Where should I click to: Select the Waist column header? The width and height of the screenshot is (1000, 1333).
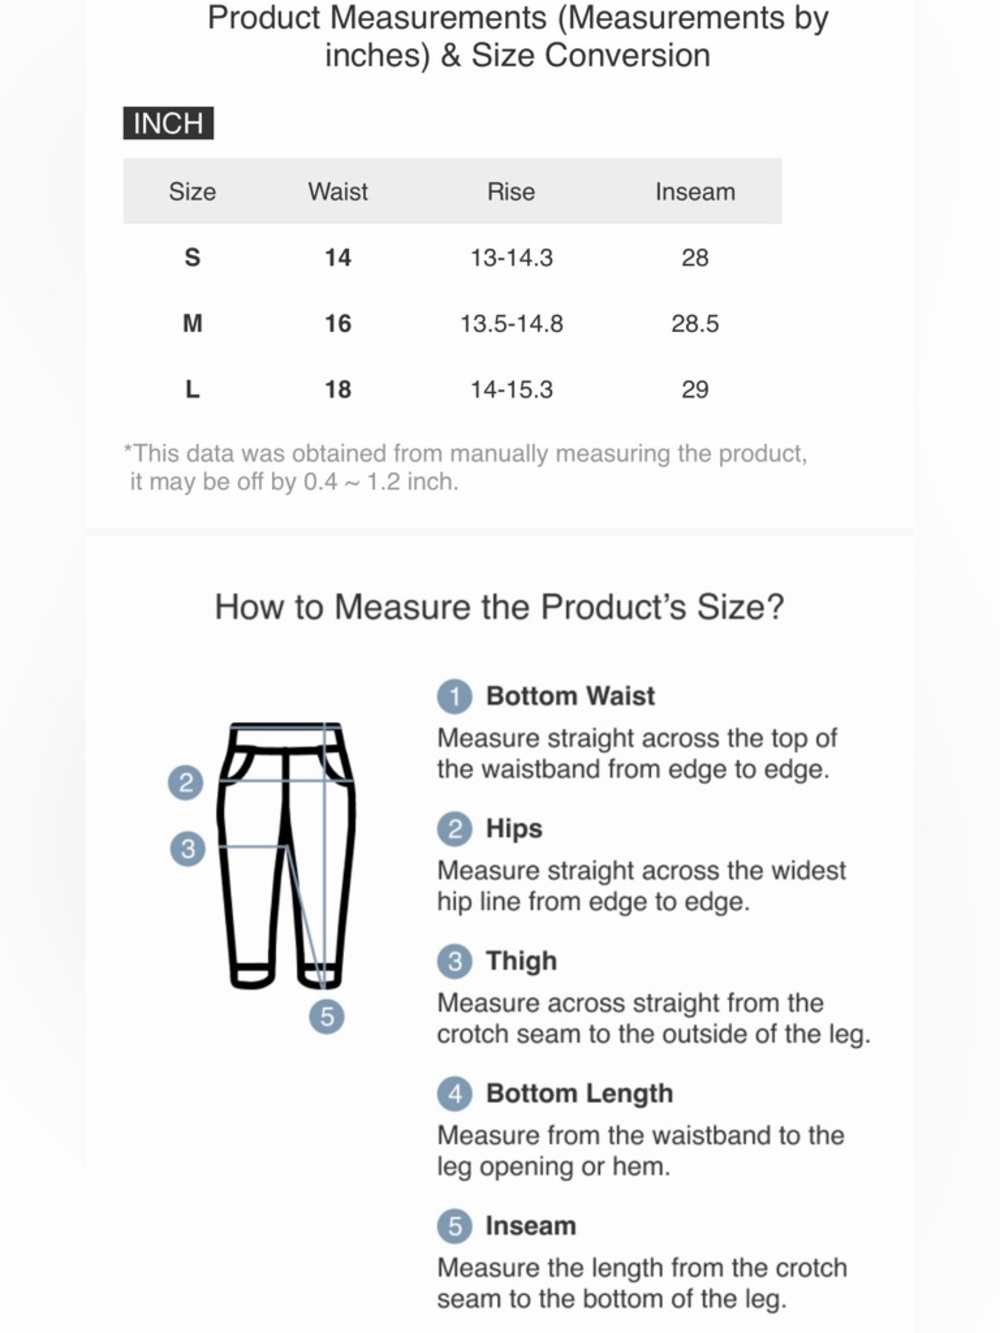pyautogui.click(x=338, y=191)
